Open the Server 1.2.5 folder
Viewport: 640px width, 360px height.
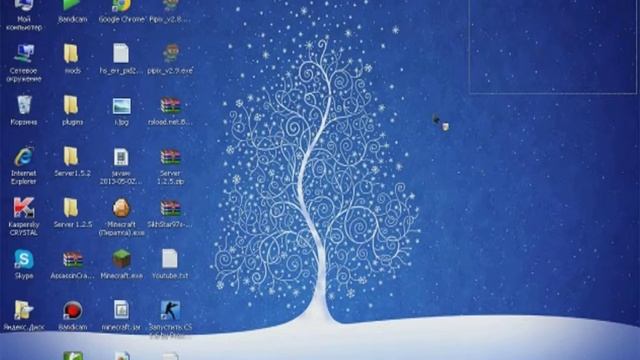coord(72,212)
